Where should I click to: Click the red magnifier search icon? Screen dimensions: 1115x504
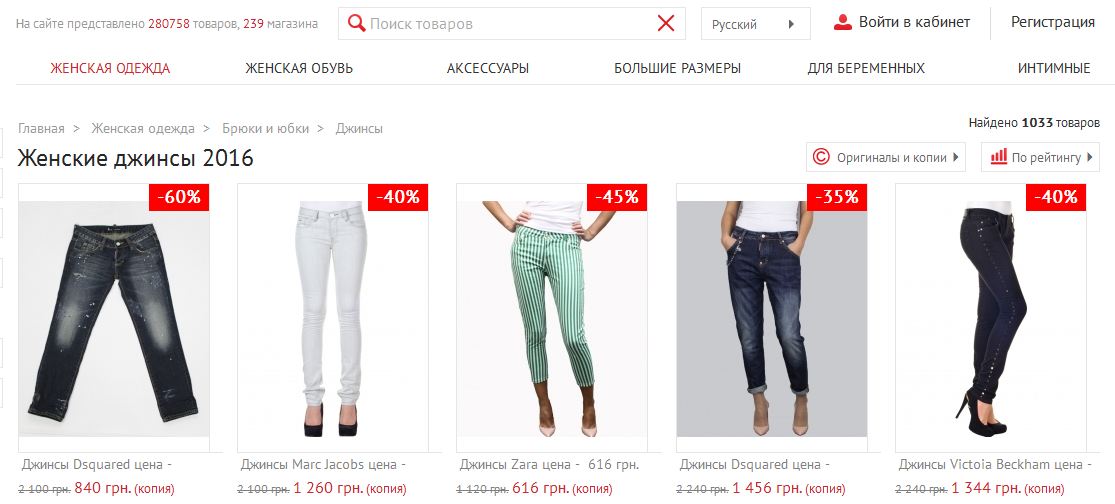pos(356,23)
